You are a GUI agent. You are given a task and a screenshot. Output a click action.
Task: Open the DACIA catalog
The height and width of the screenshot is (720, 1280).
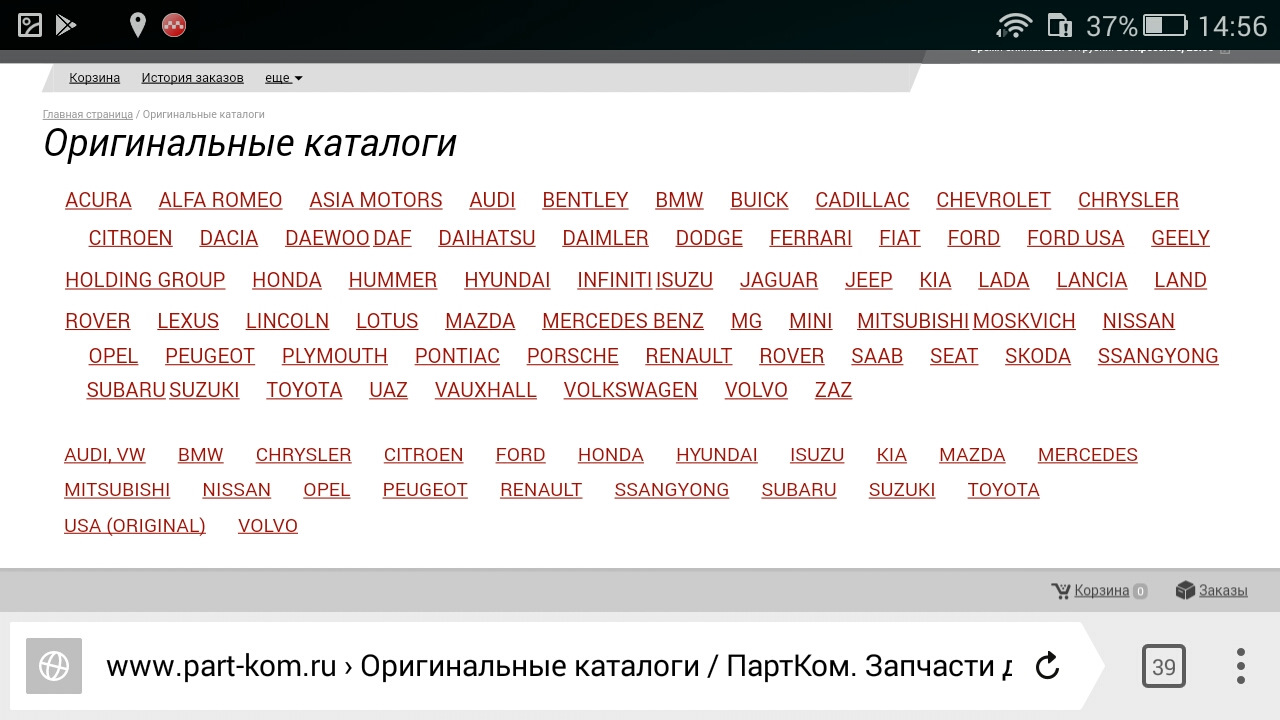tap(229, 238)
